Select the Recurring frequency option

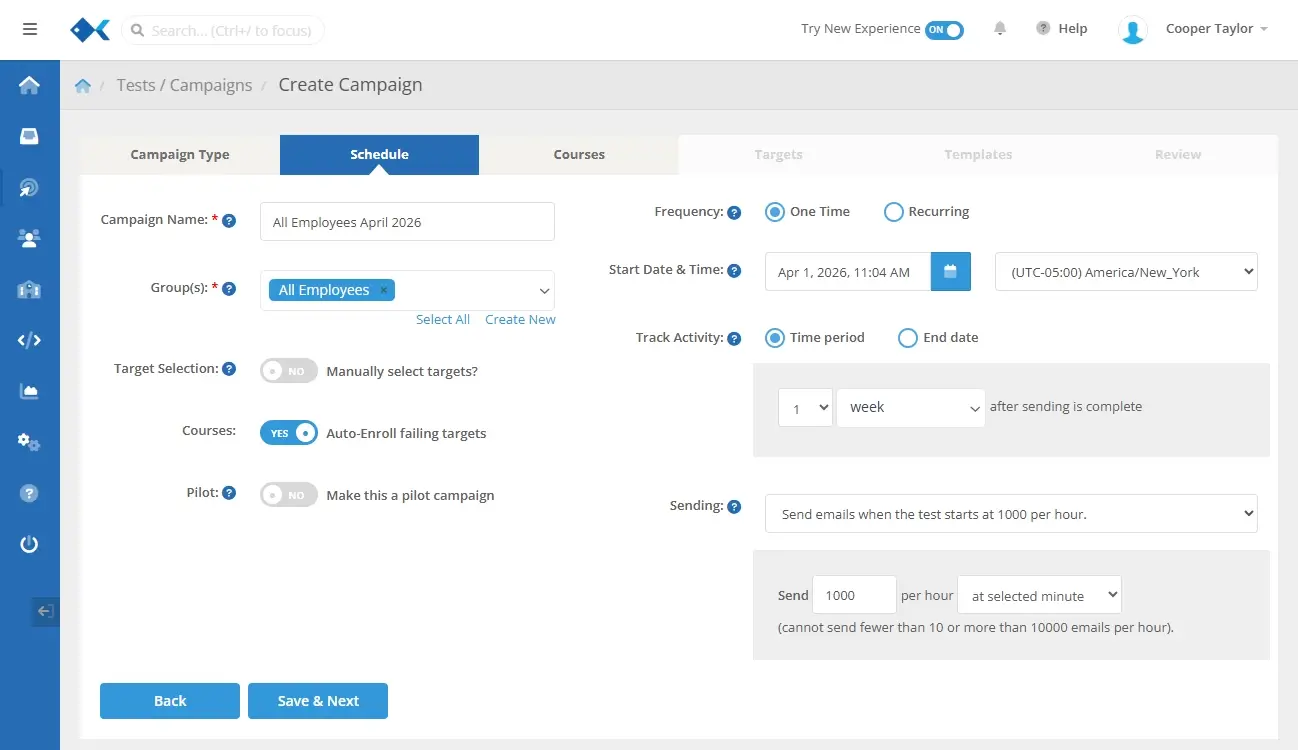click(x=894, y=212)
